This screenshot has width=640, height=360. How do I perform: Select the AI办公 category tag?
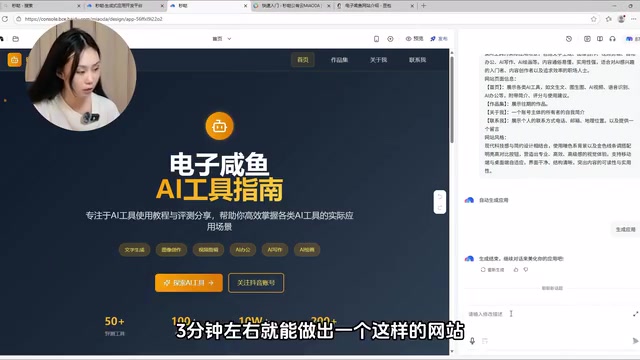point(243,250)
